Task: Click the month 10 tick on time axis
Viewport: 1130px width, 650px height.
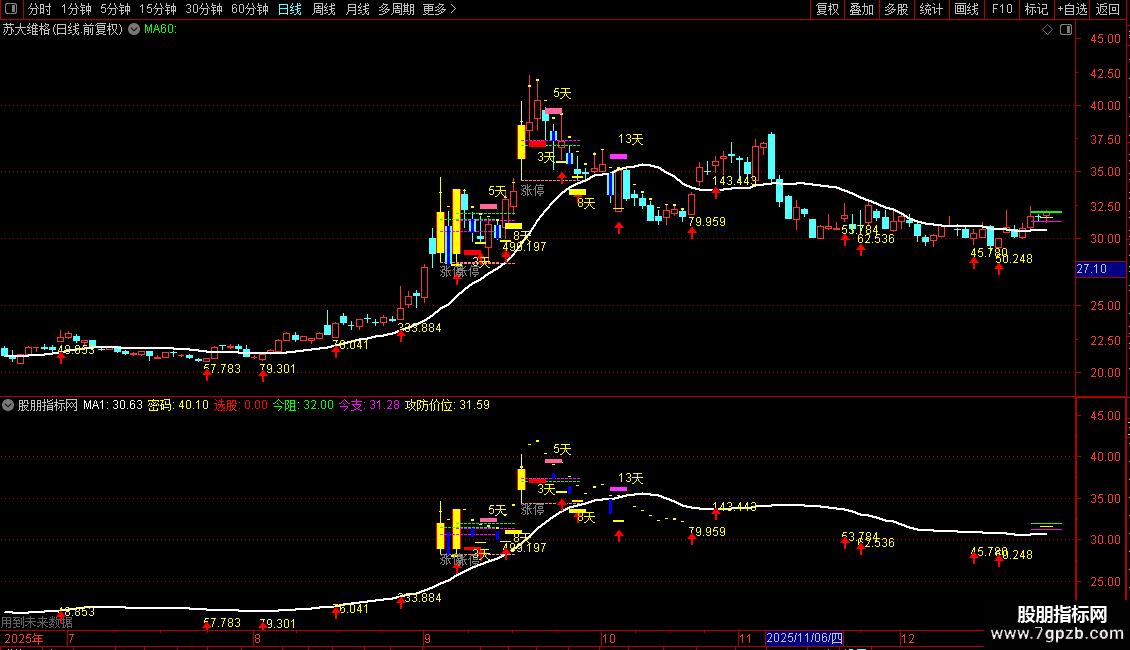Action: pos(609,639)
